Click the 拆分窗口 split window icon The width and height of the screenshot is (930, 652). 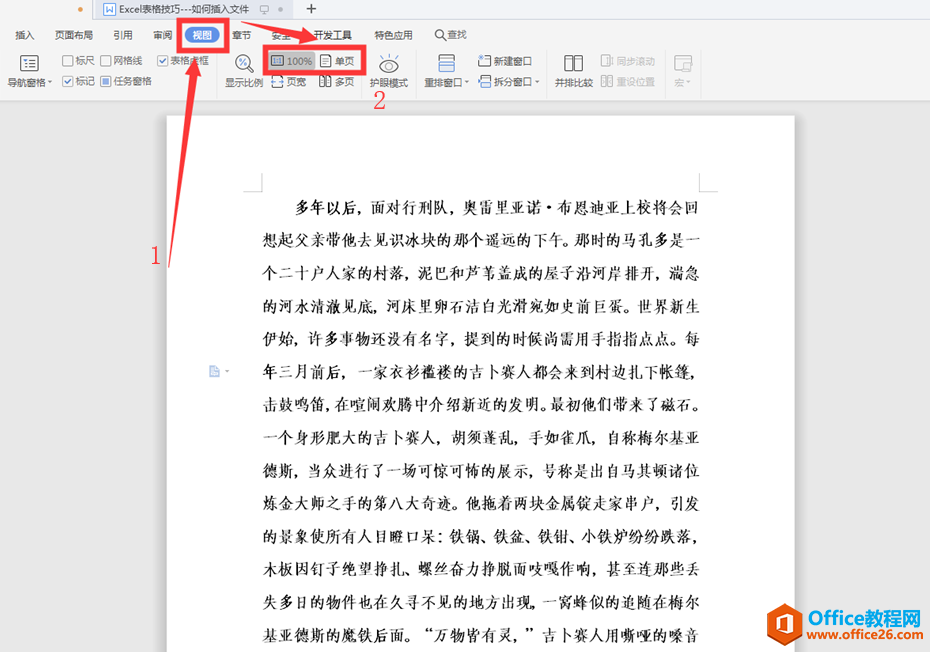(485, 81)
